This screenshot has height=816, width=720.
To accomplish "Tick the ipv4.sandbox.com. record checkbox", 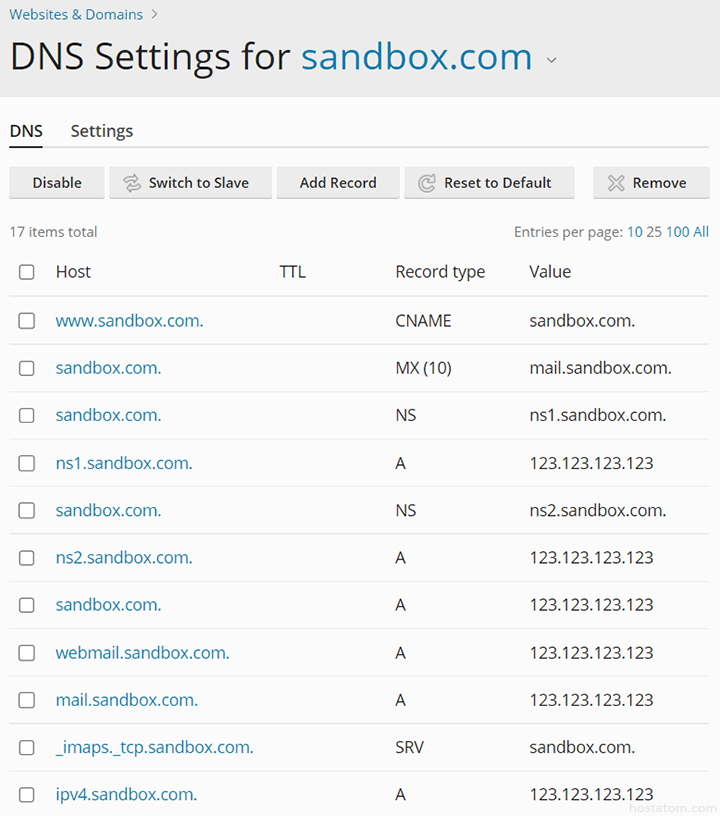I will (27, 795).
